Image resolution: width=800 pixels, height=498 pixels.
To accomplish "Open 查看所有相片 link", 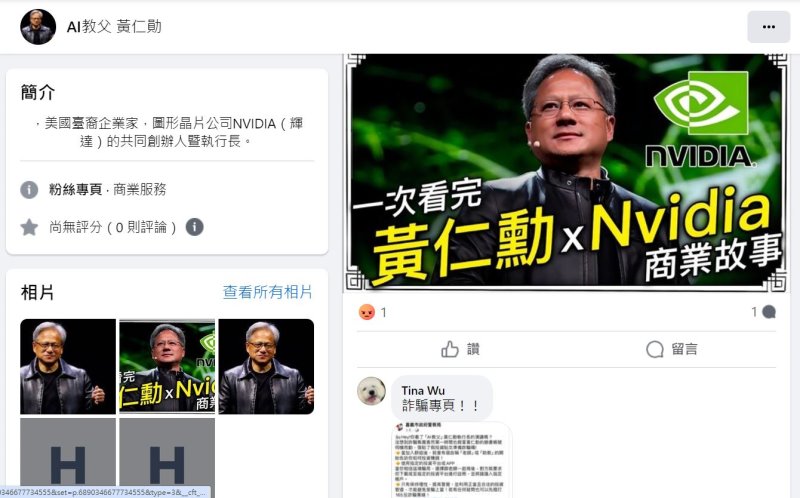I will coord(267,292).
